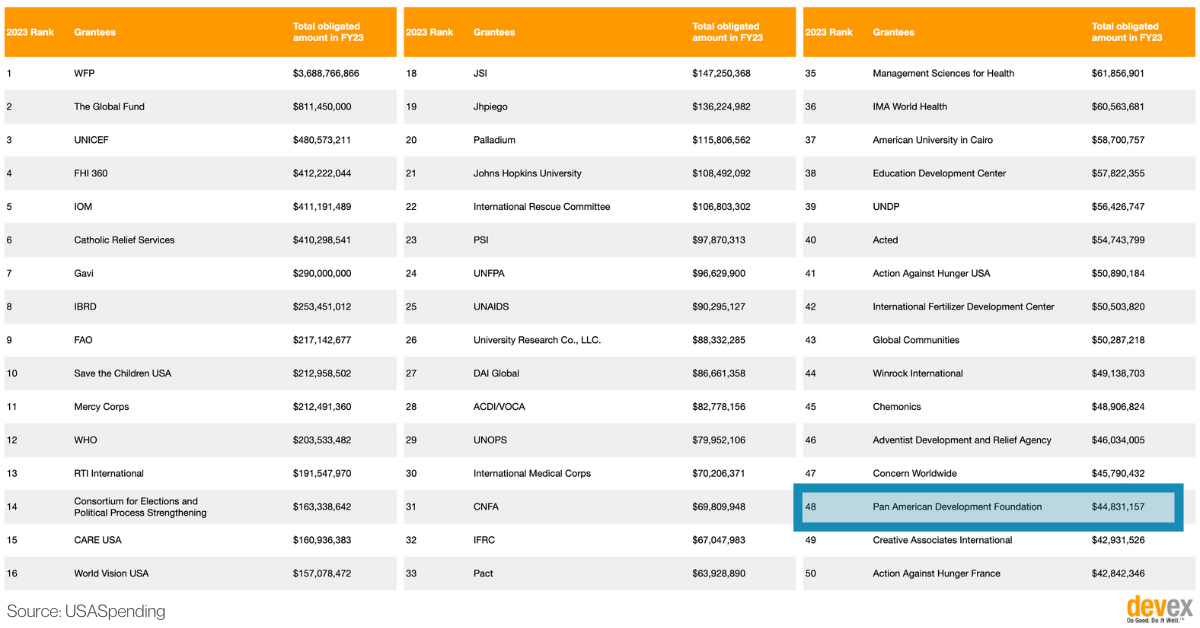Click the highlighted Pan American Development Foundation row

tap(988, 507)
